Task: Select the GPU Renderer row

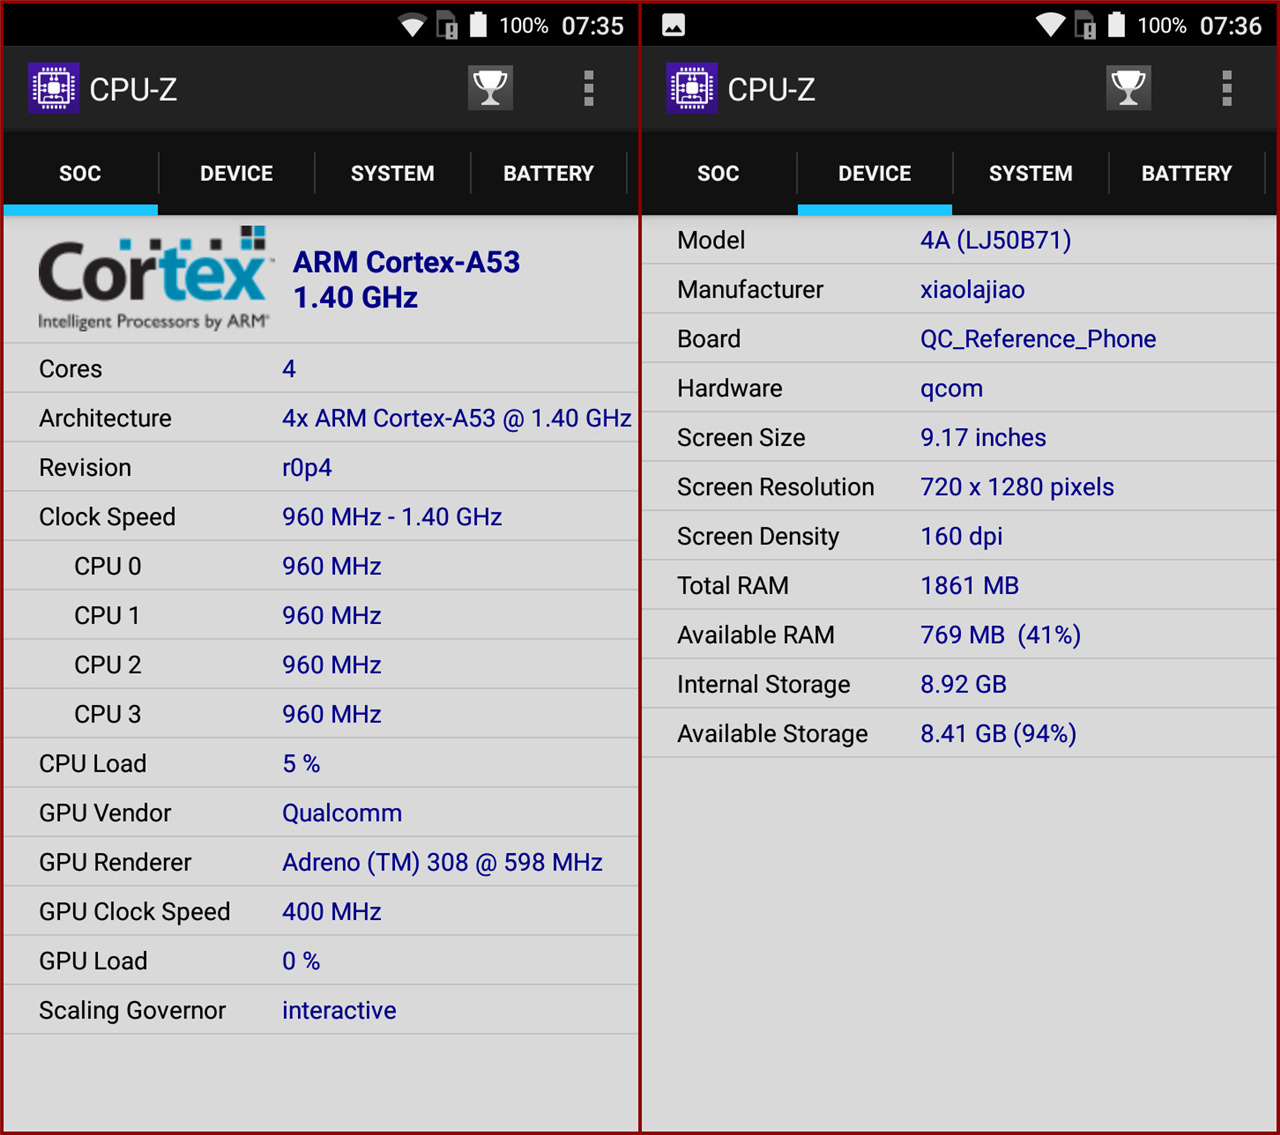Action: coord(320,862)
